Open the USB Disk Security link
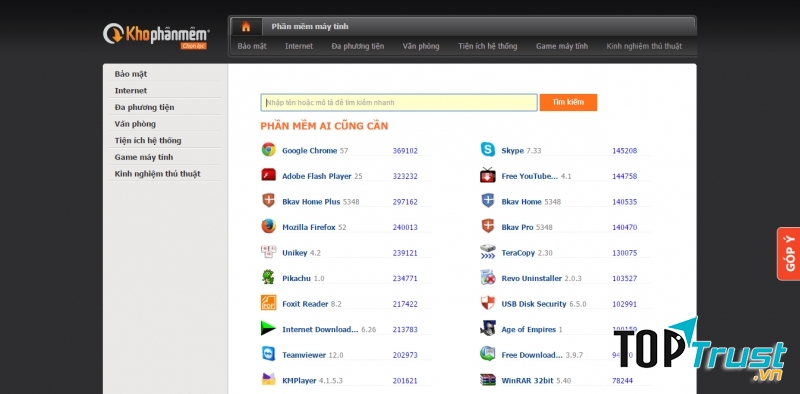 coord(534,304)
